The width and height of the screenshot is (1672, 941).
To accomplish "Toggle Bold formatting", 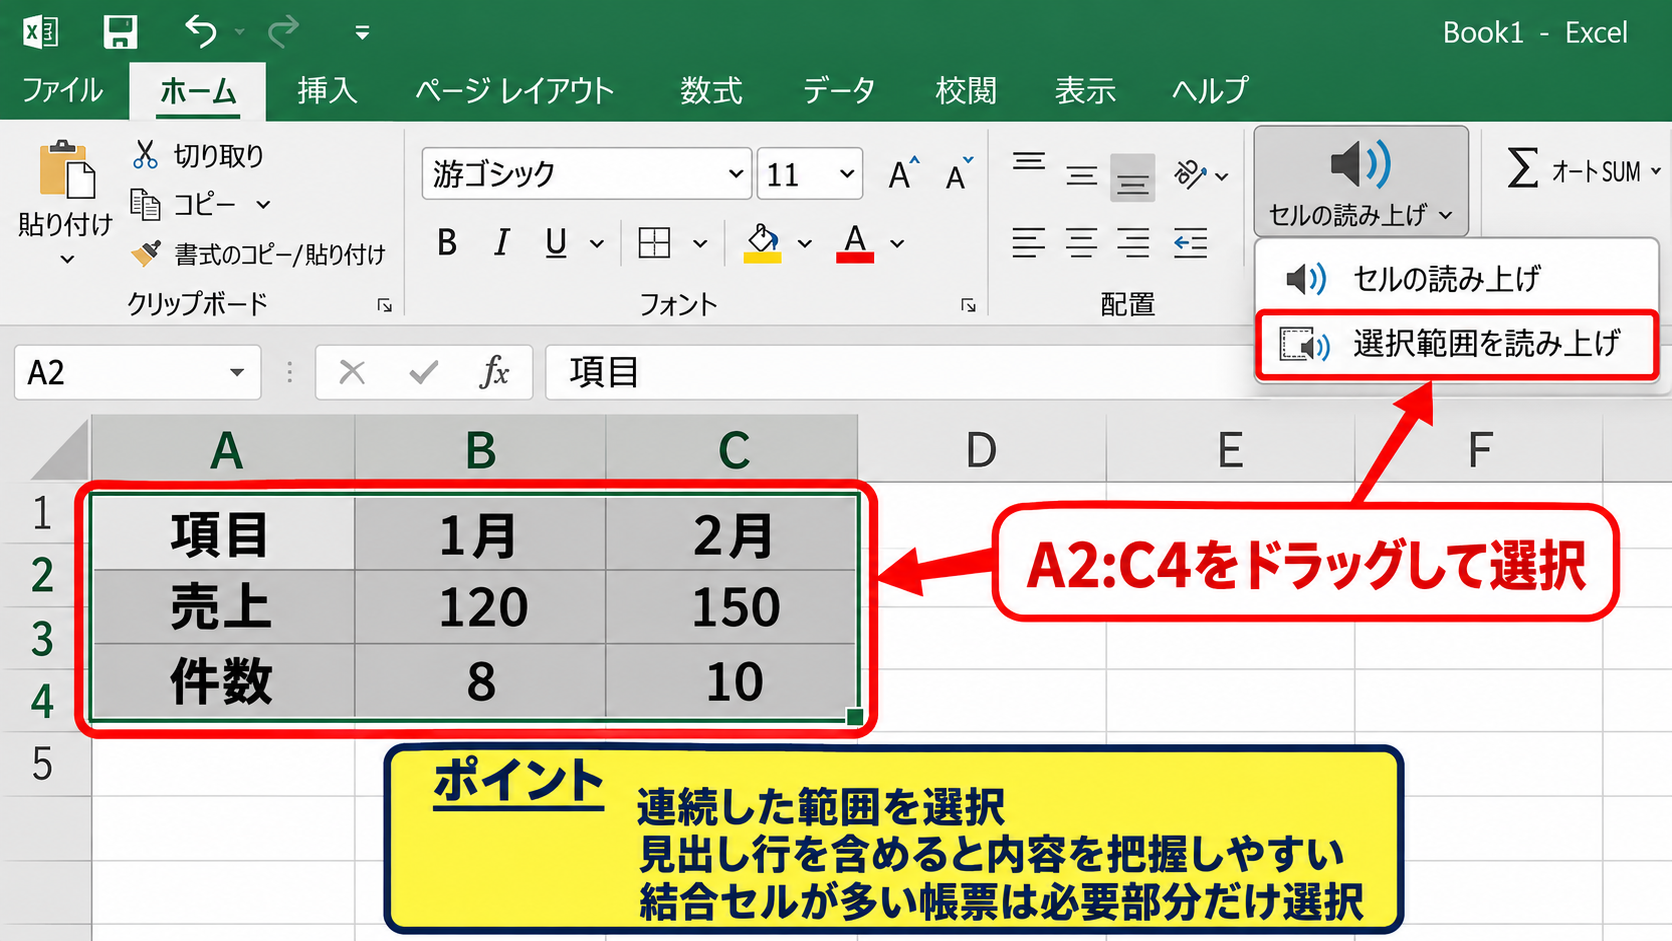I will (x=447, y=243).
